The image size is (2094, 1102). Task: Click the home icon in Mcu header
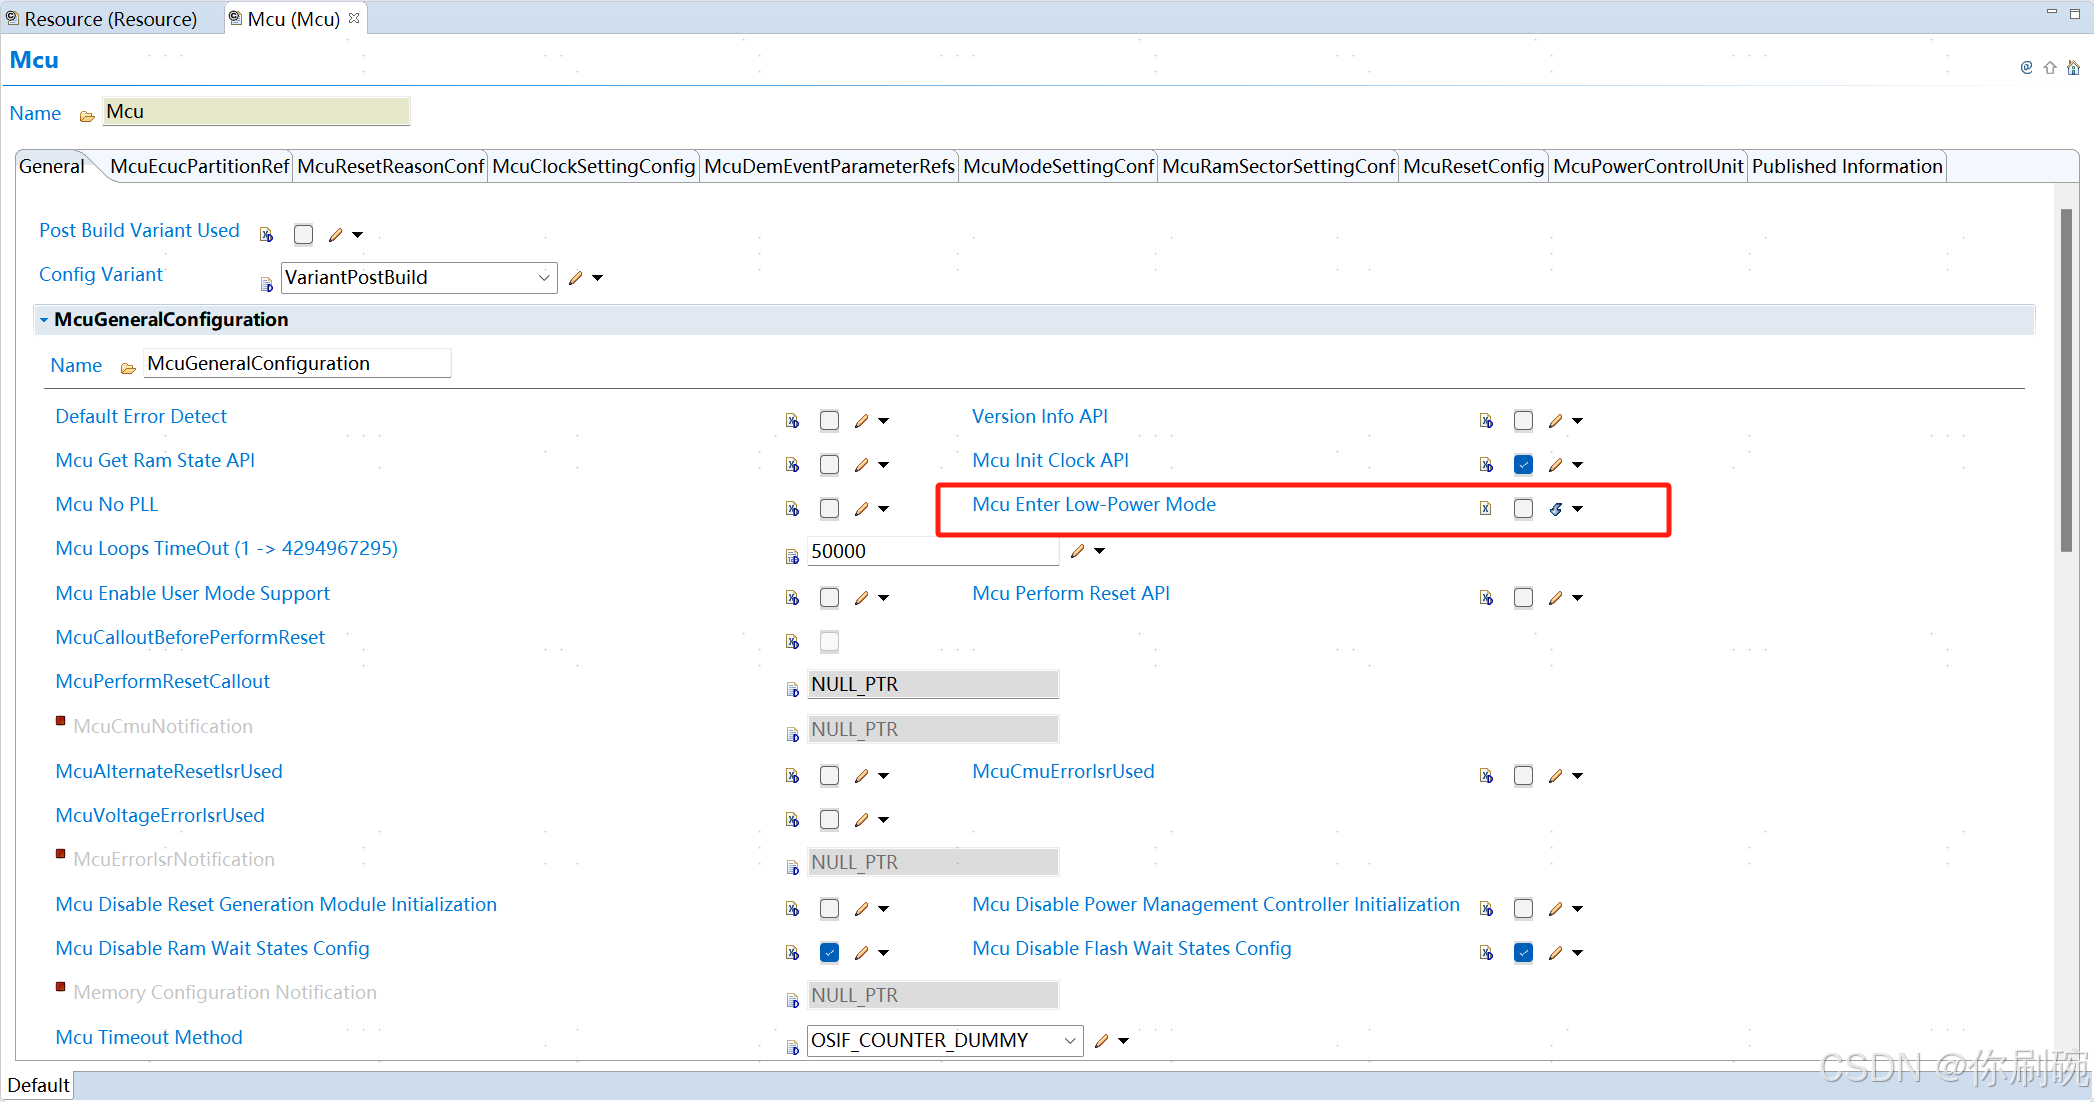tap(2073, 68)
